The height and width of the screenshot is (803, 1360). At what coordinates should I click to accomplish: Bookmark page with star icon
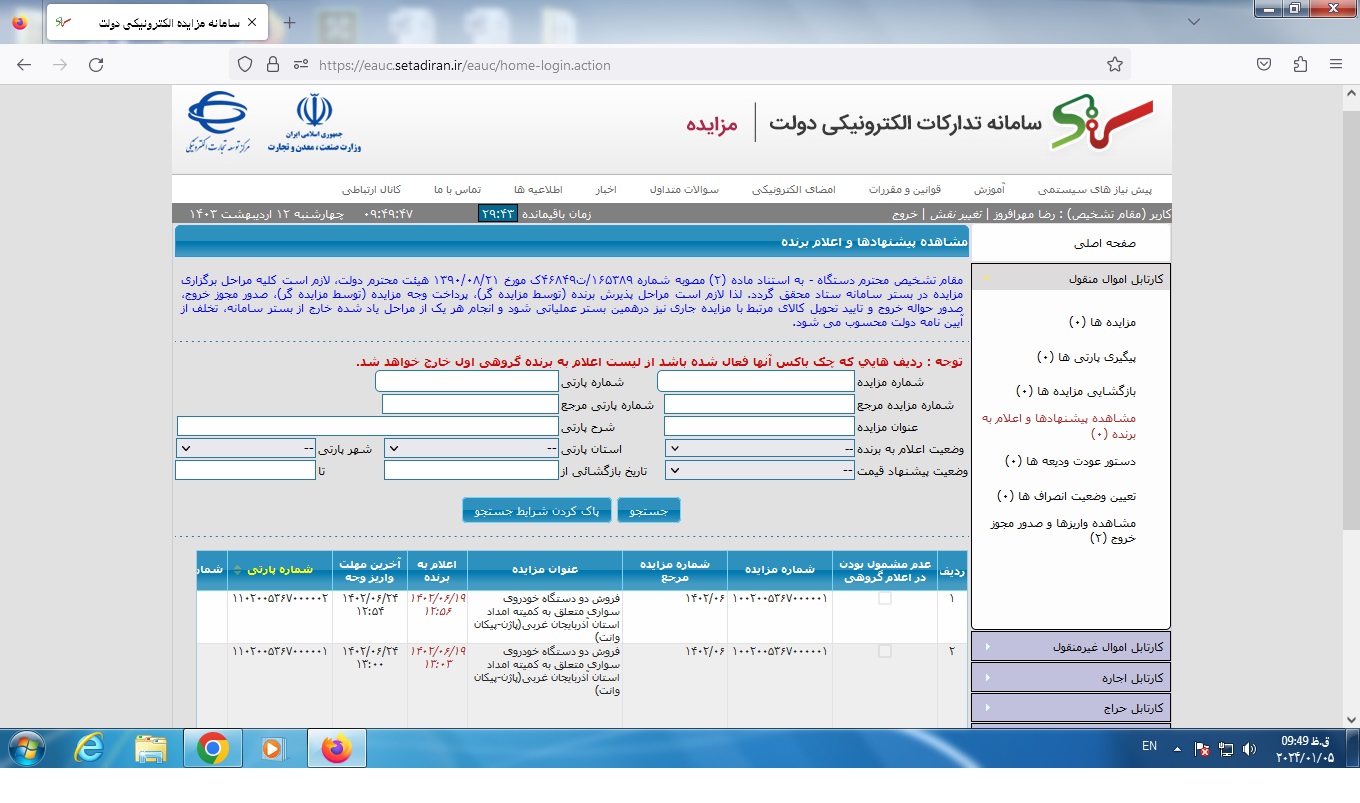click(1115, 65)
